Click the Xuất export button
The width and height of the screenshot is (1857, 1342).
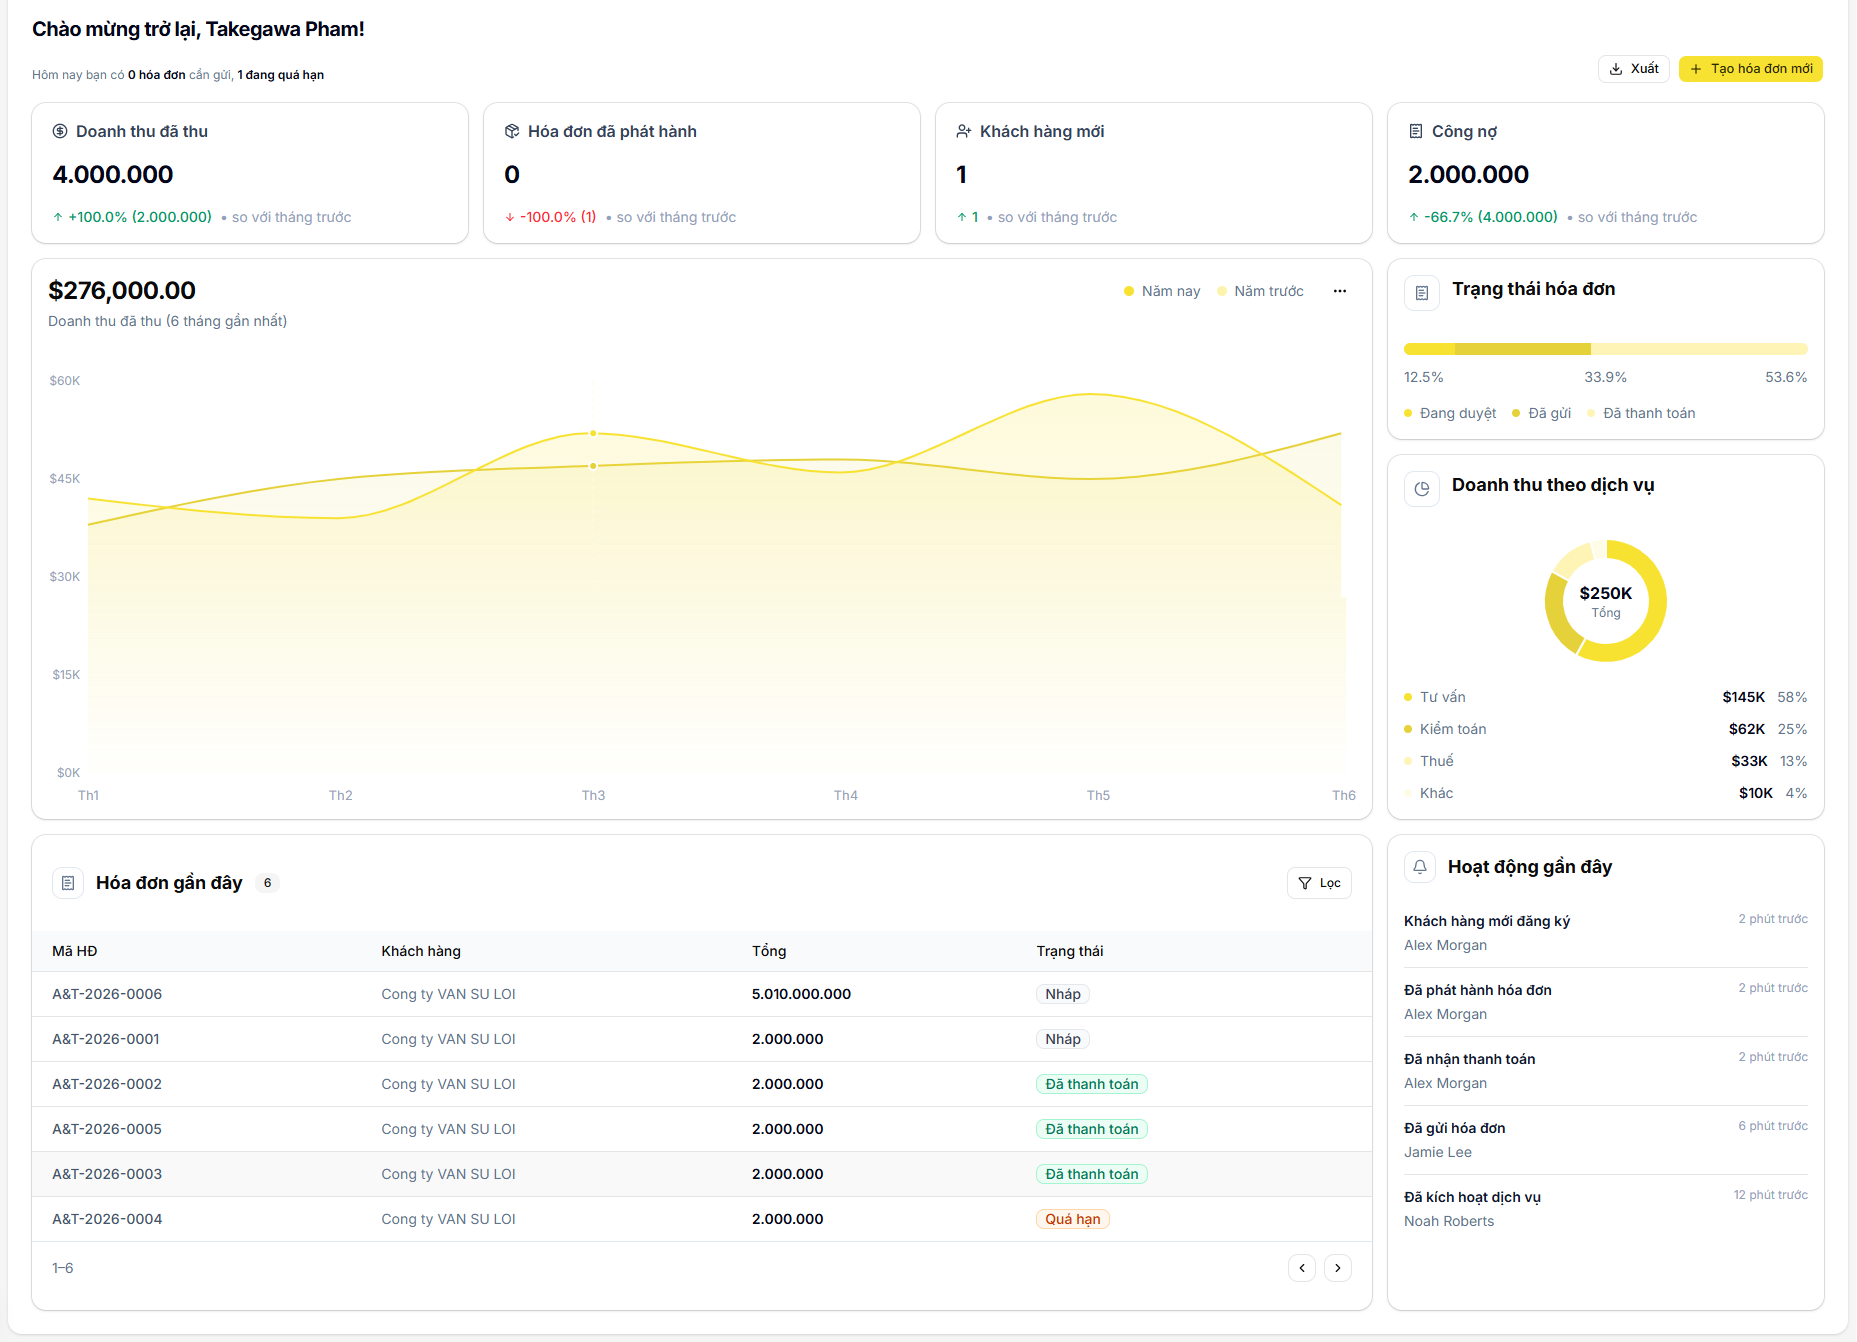coord(1633,69)
